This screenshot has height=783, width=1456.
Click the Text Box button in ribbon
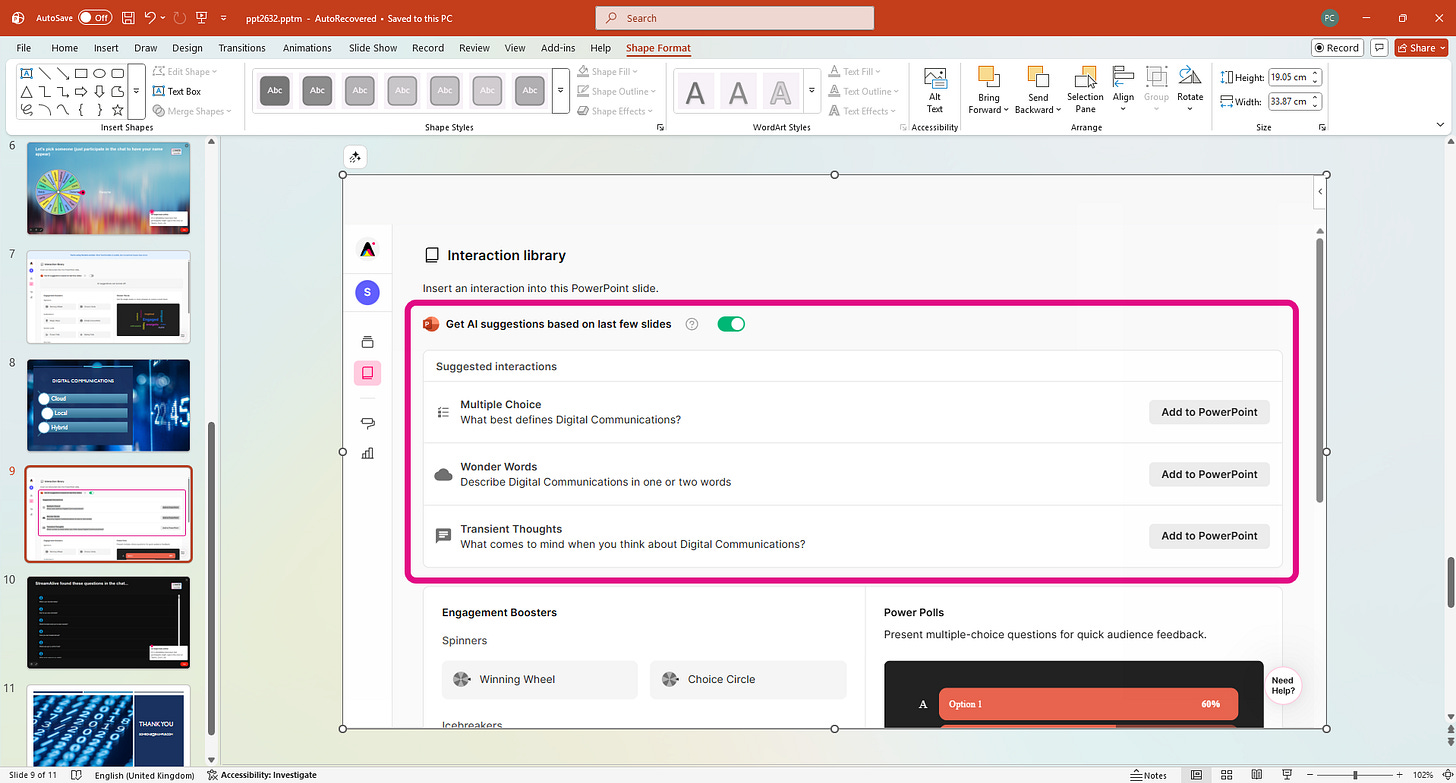pos(177,91)
